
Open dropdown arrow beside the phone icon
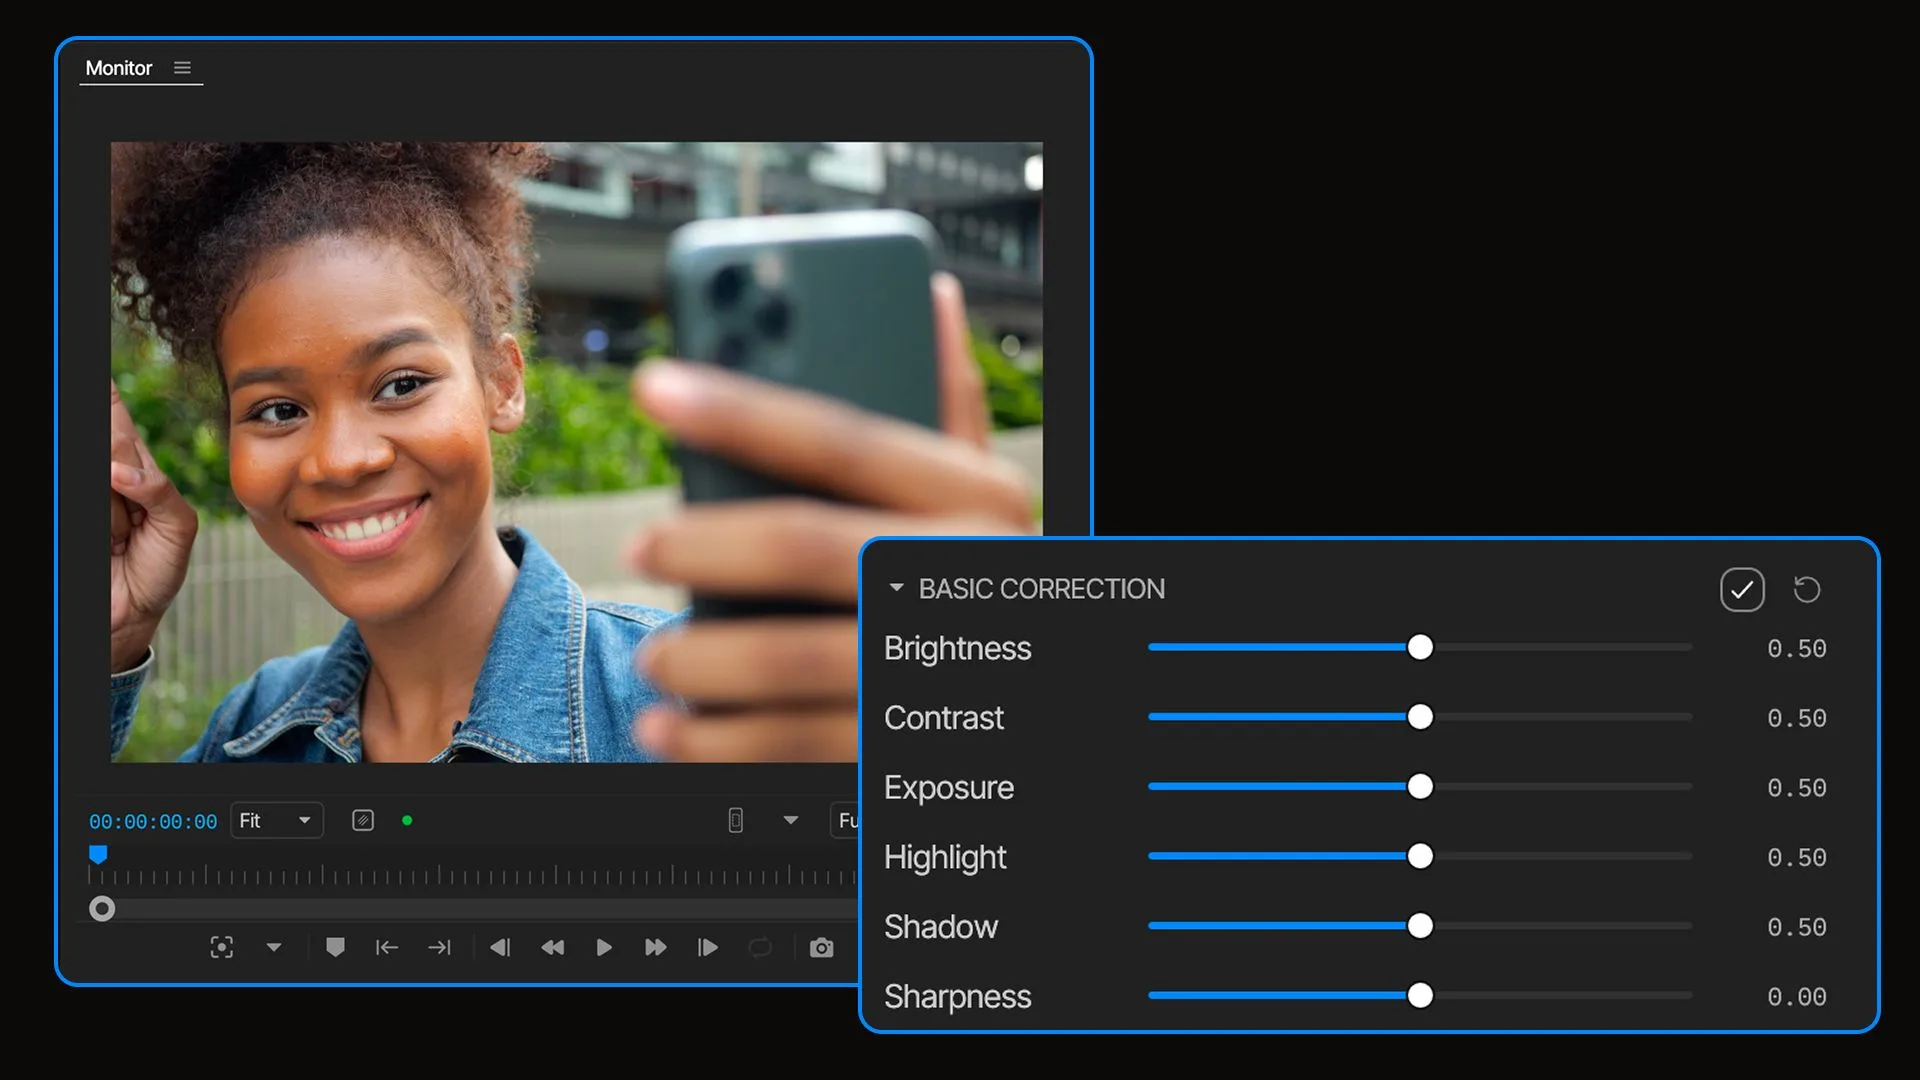(x=790, y=820)
